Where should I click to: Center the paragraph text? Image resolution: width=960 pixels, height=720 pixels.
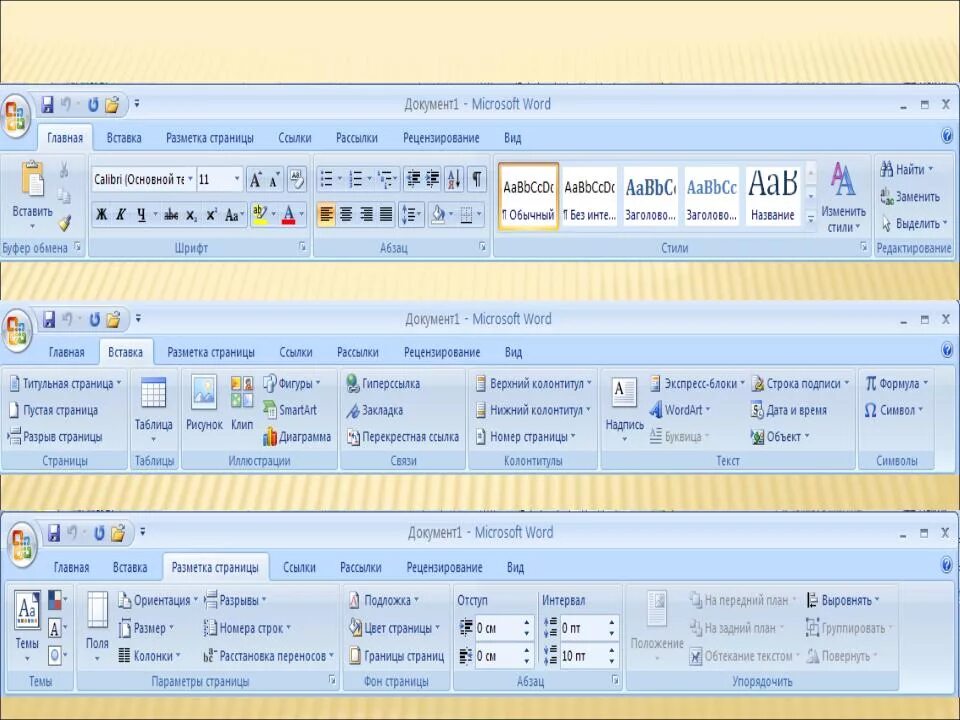346,214
